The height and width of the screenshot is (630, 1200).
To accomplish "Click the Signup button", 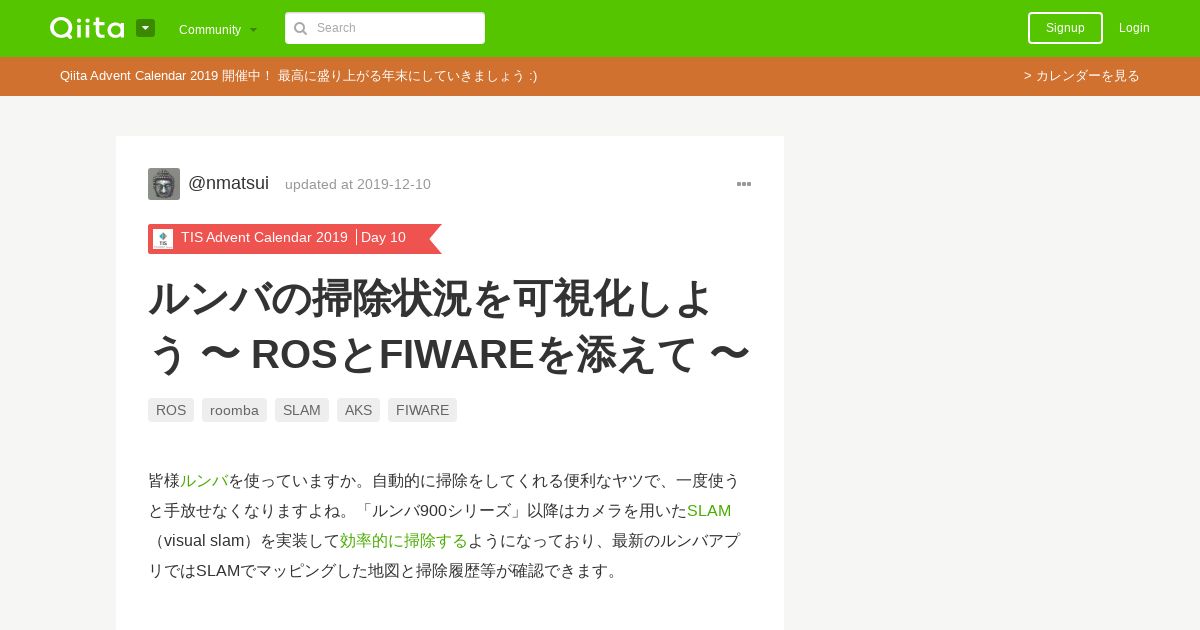I will (1065, 28).
